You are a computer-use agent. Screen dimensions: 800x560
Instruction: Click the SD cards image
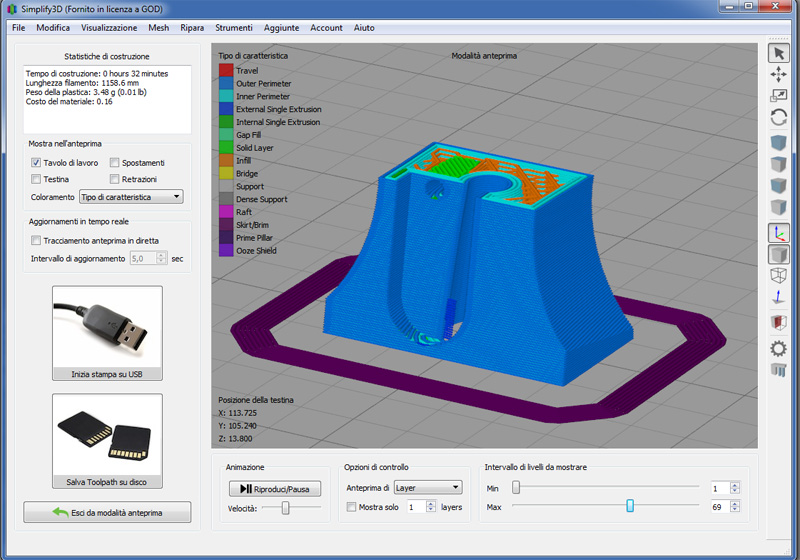click(107, 435)
